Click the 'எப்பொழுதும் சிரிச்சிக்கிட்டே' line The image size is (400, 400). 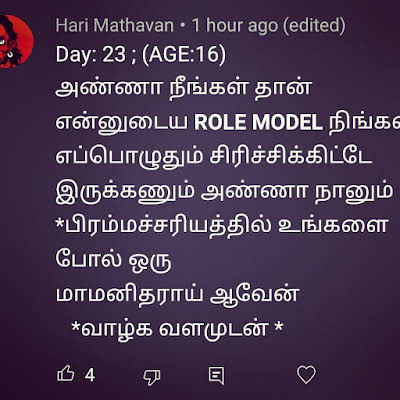tap(214, 157)
